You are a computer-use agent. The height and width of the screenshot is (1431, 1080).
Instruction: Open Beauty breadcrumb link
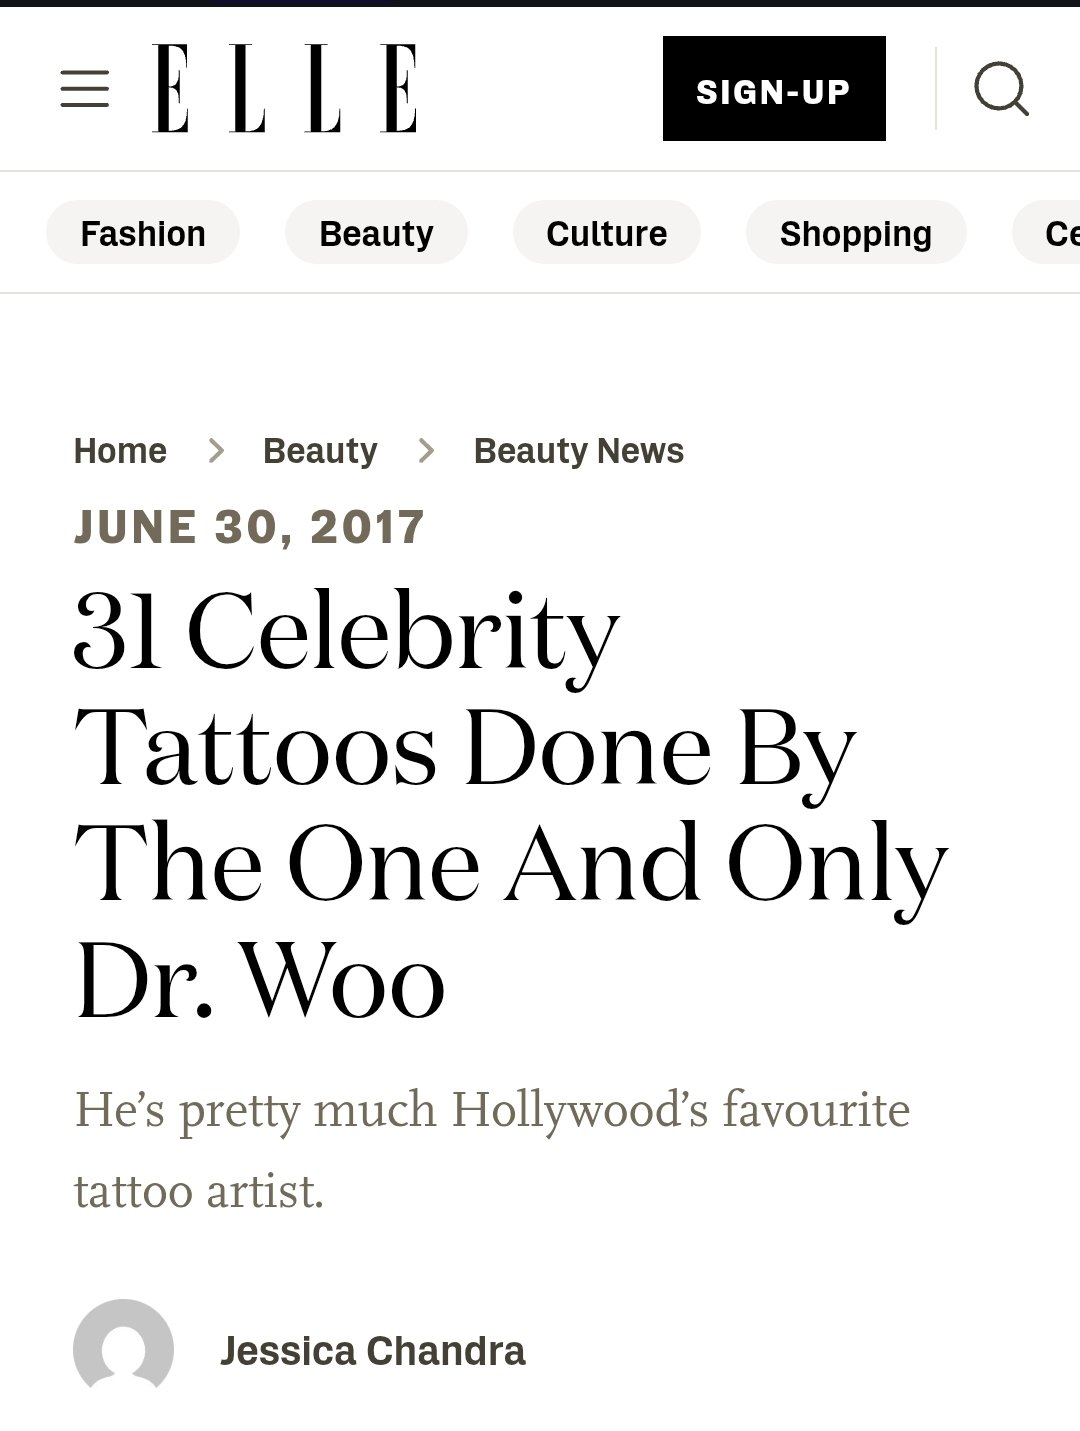click(320, 451)
